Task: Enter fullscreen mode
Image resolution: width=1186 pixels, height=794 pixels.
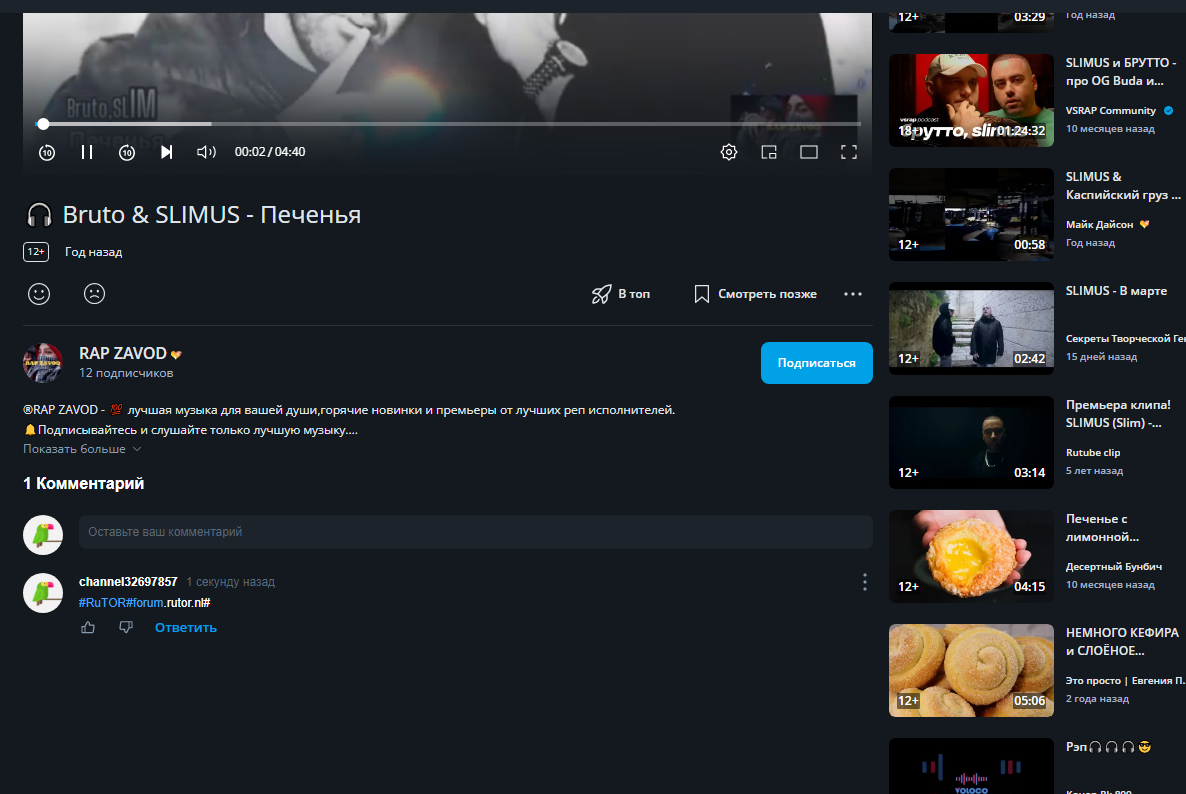Action: (x=849, y=152)
